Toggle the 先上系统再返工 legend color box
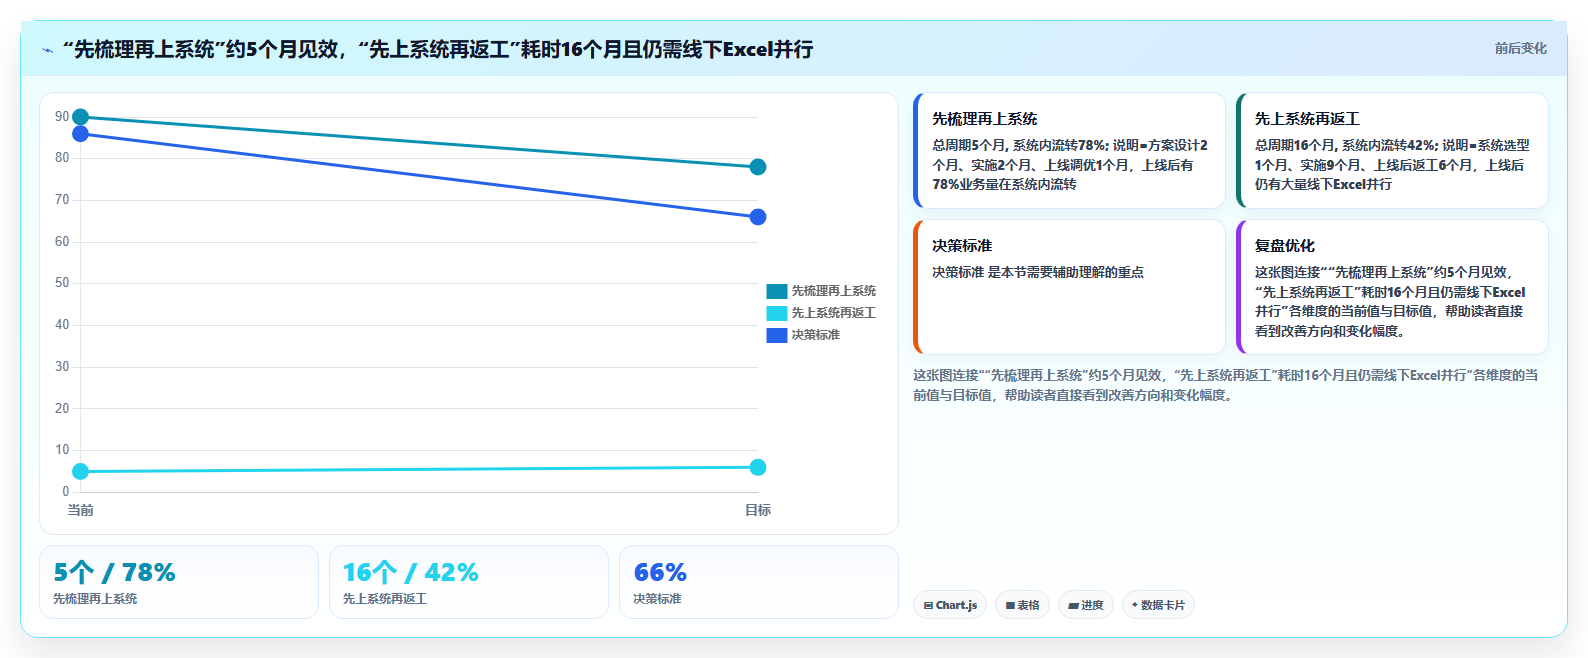 click(x=777, y=313)
